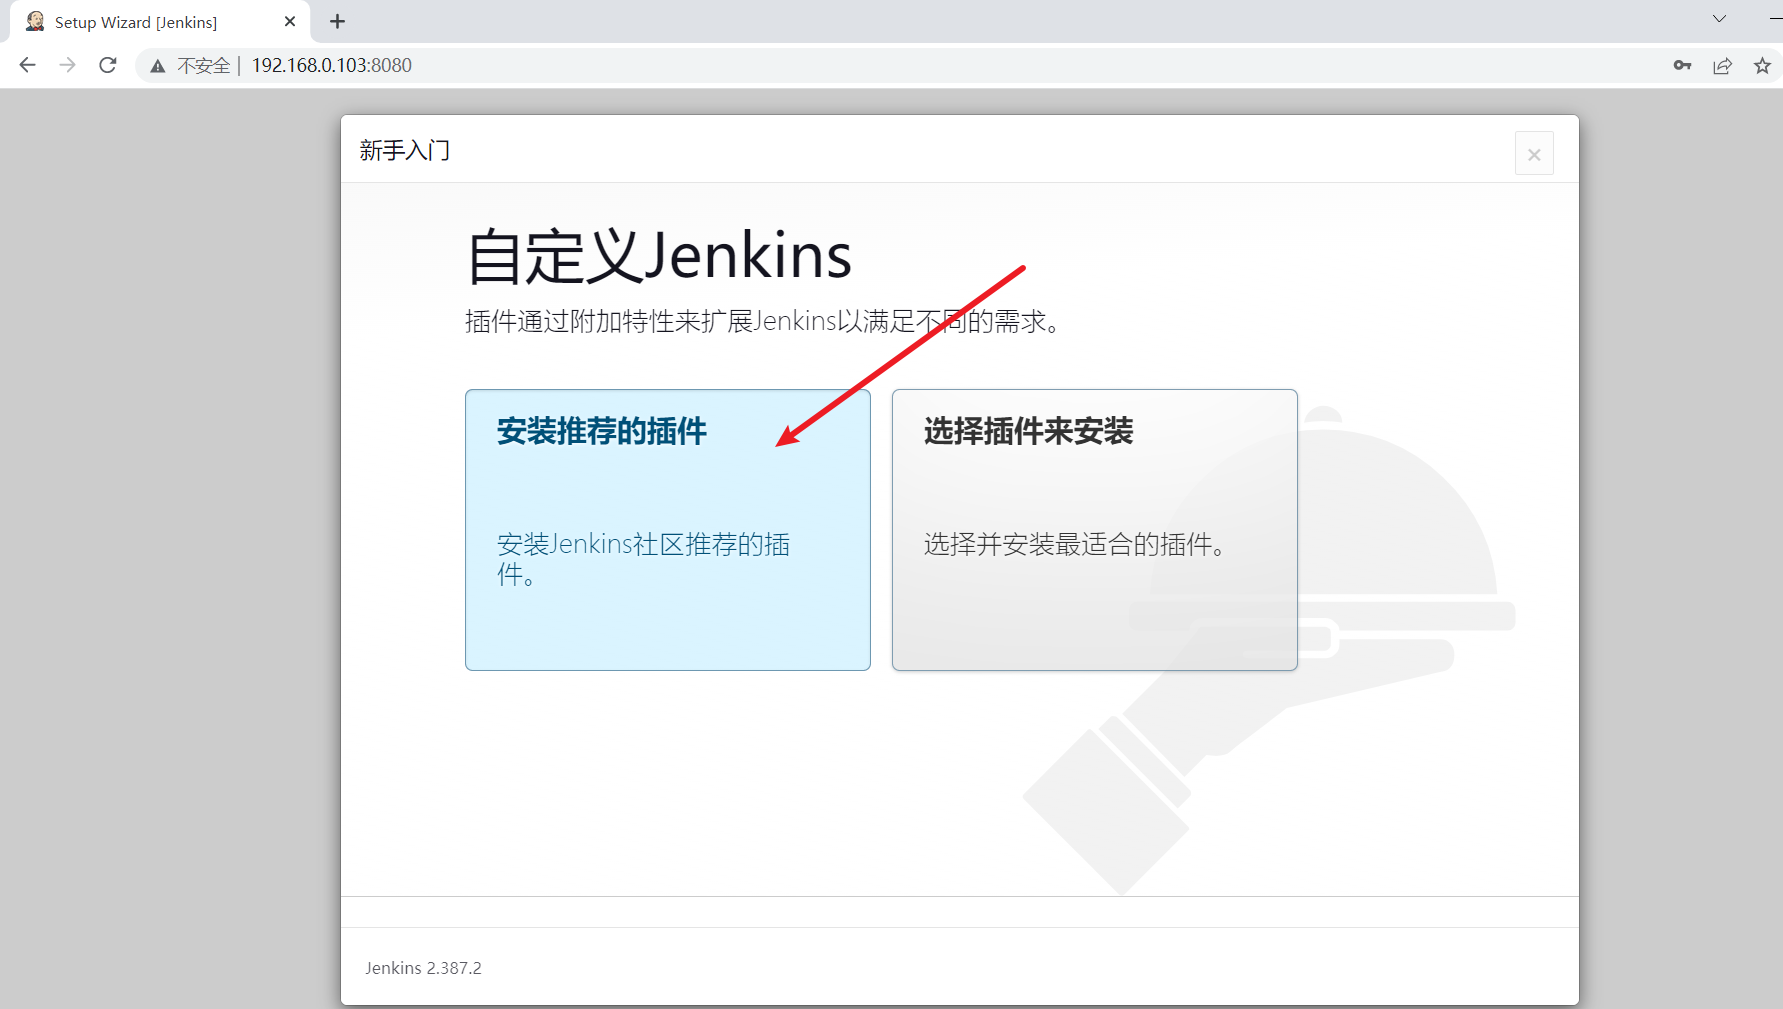Click the Jenkins 2.387.2 version text
The width and height of the screenshot is (1783, 1009).
423,968
